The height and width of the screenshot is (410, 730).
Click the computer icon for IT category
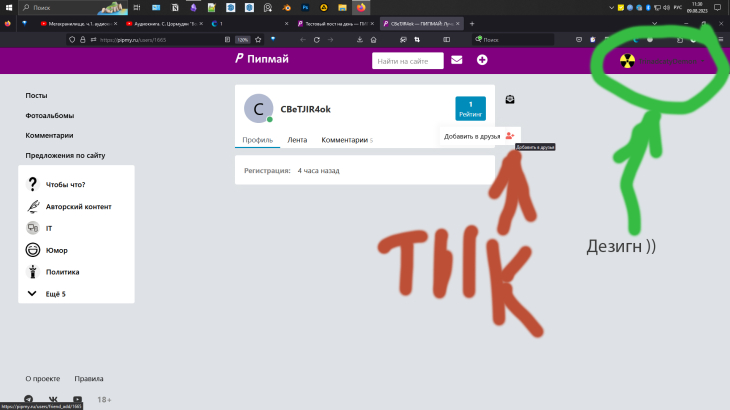(x=33, y=228)
